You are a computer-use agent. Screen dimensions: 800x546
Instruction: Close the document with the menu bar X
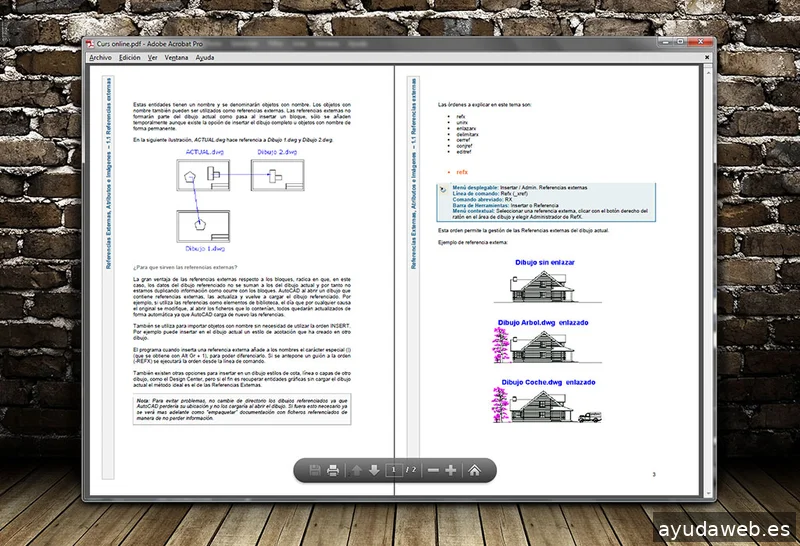click(707, 58)
